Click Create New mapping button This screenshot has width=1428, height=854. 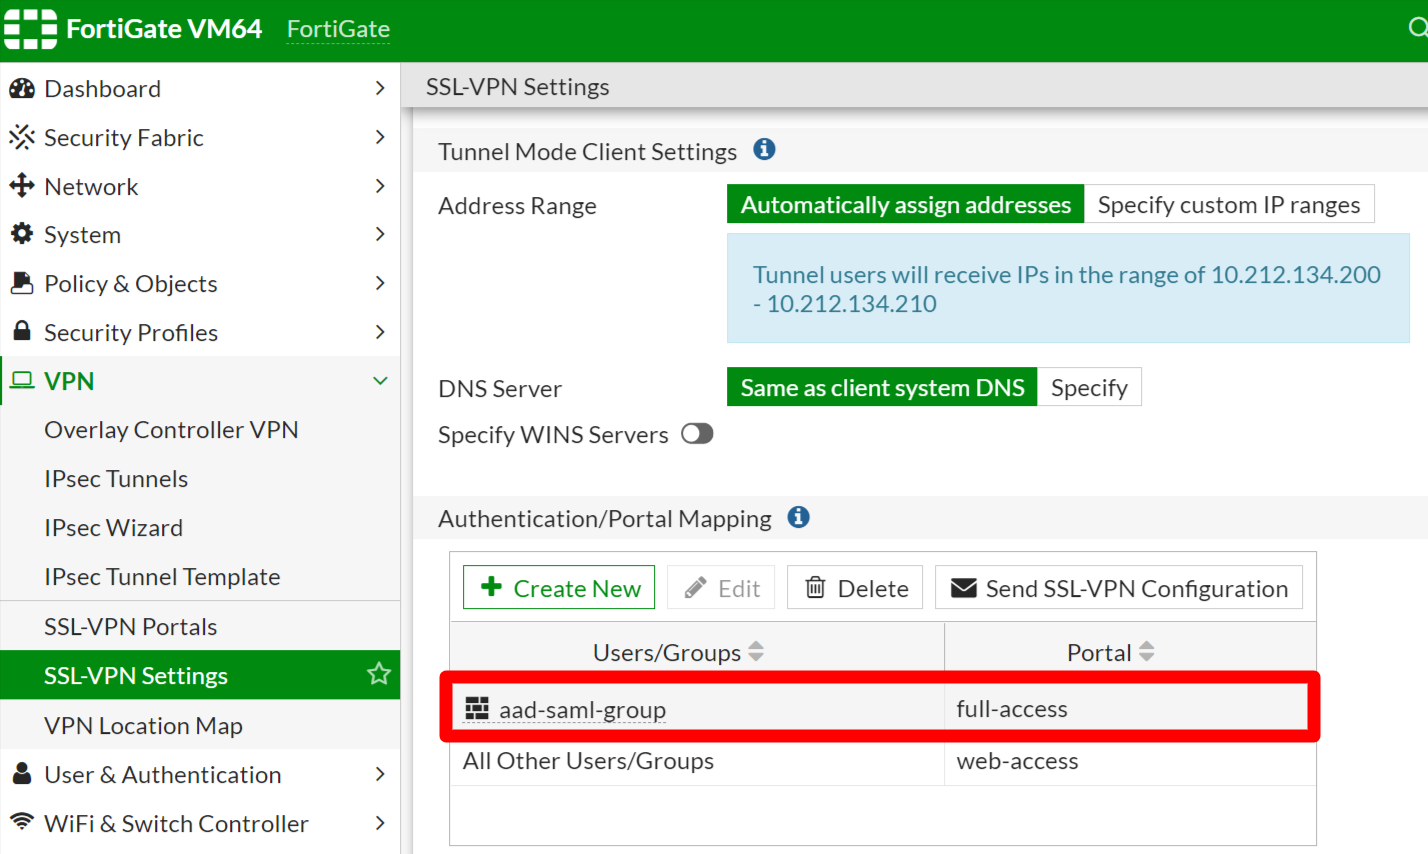click(559, 588)
